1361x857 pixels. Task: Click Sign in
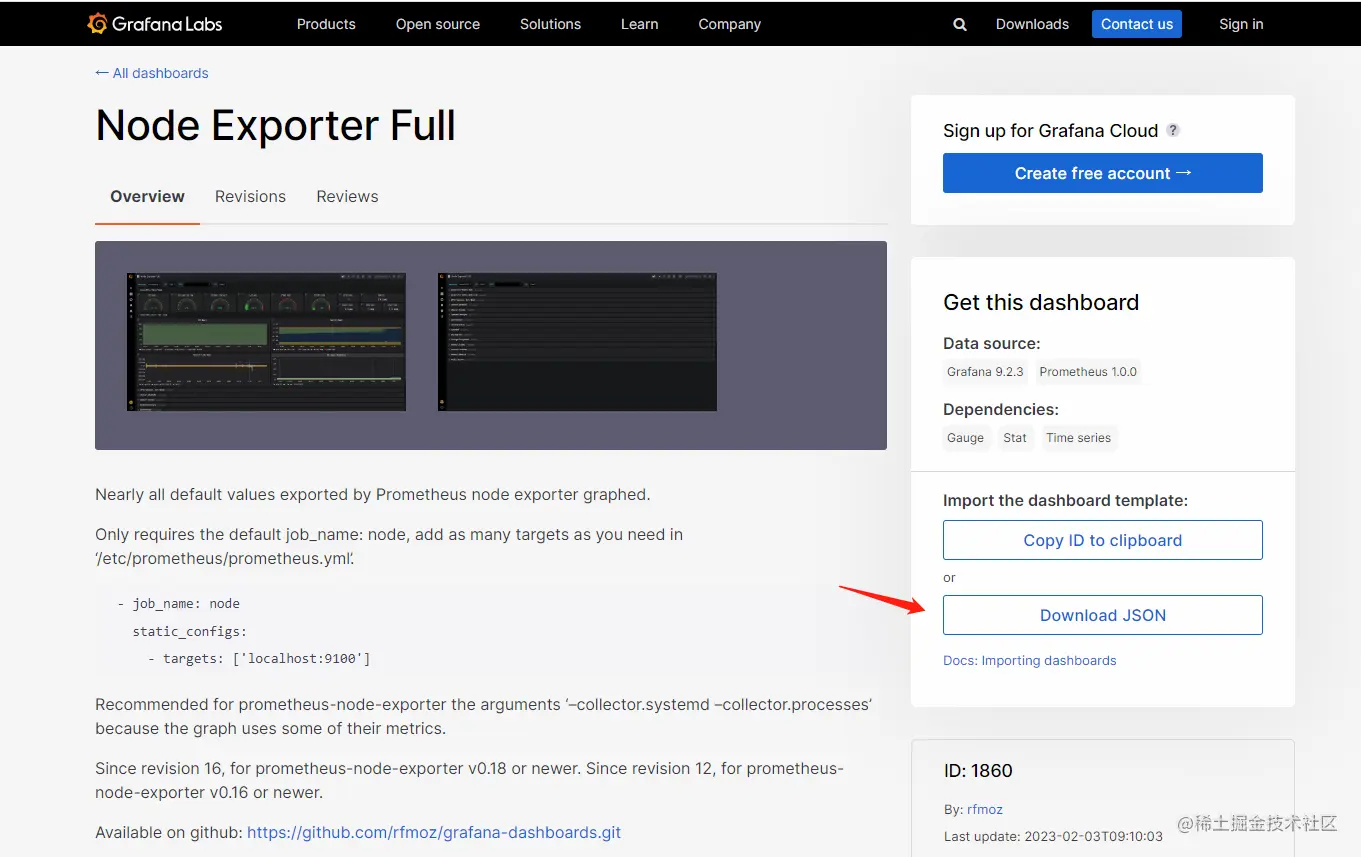coord(1241,24)
